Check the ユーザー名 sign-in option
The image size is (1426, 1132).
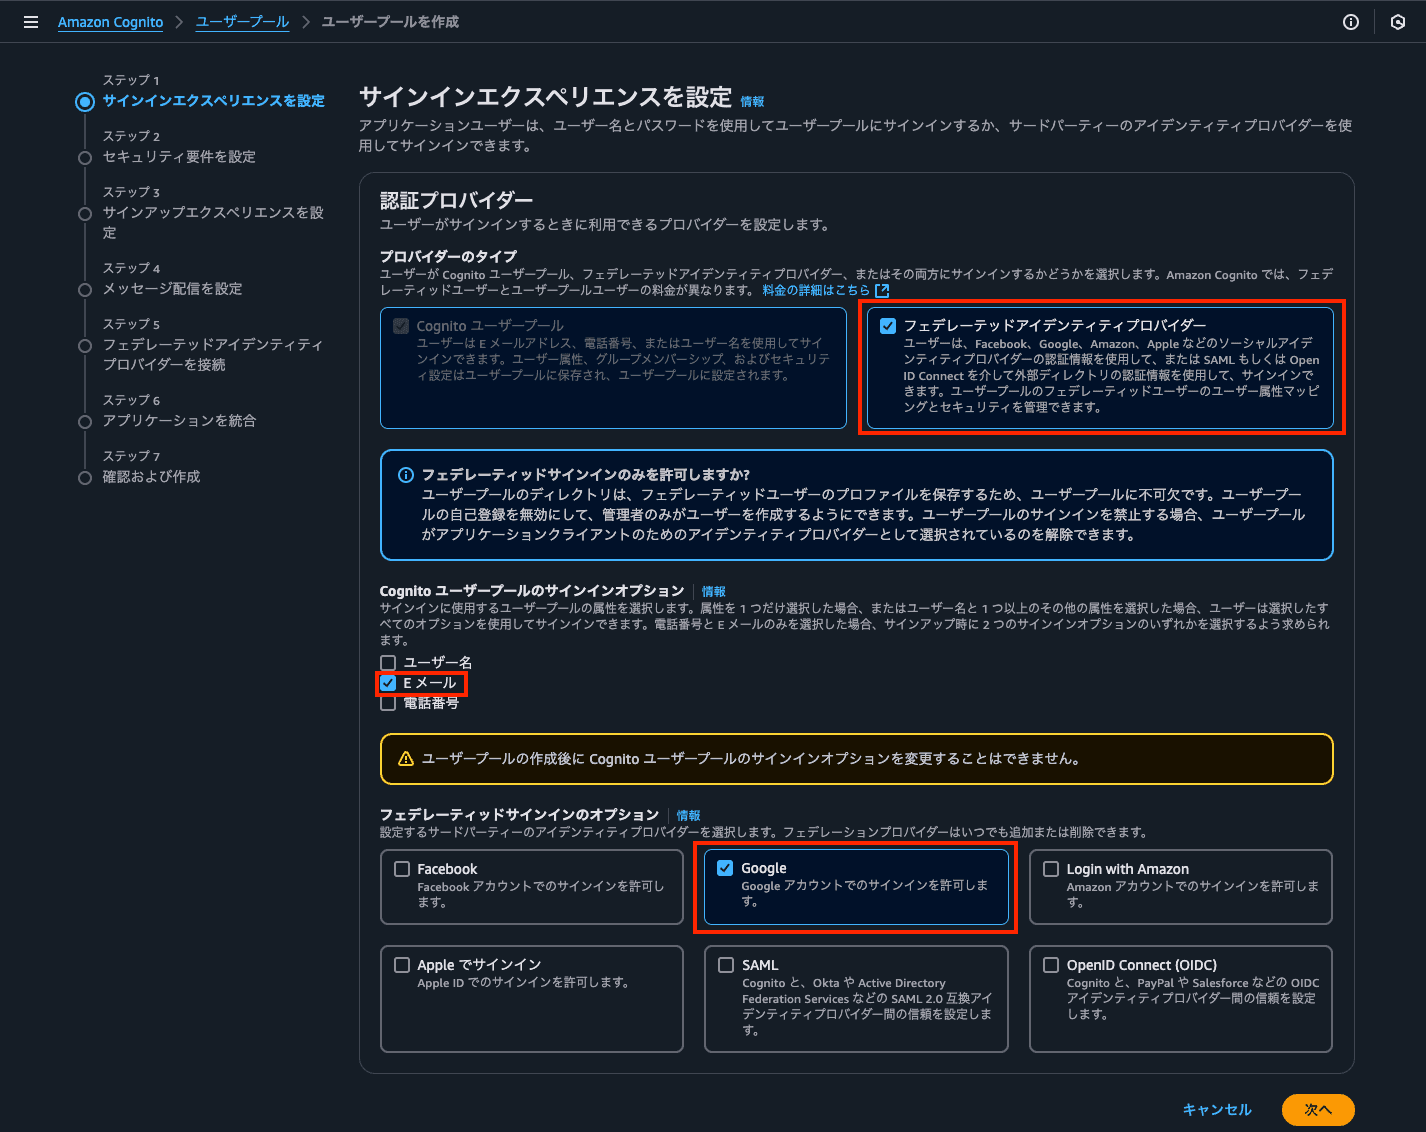pyautogui.click(x=388, y=663)
